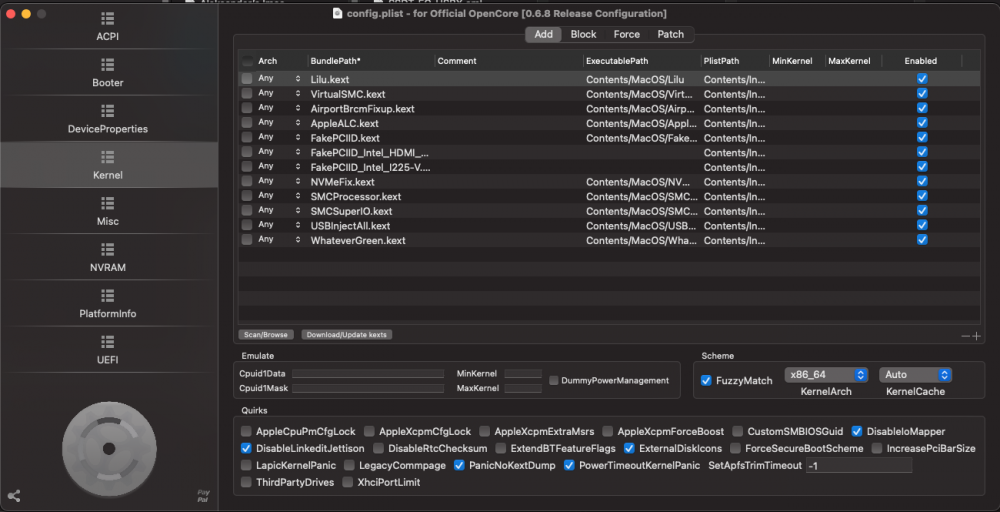1000x512 pixels.
Task: Uncheck Enabled for VirtualSMC.kext
Action: click(x=922, y=93)
